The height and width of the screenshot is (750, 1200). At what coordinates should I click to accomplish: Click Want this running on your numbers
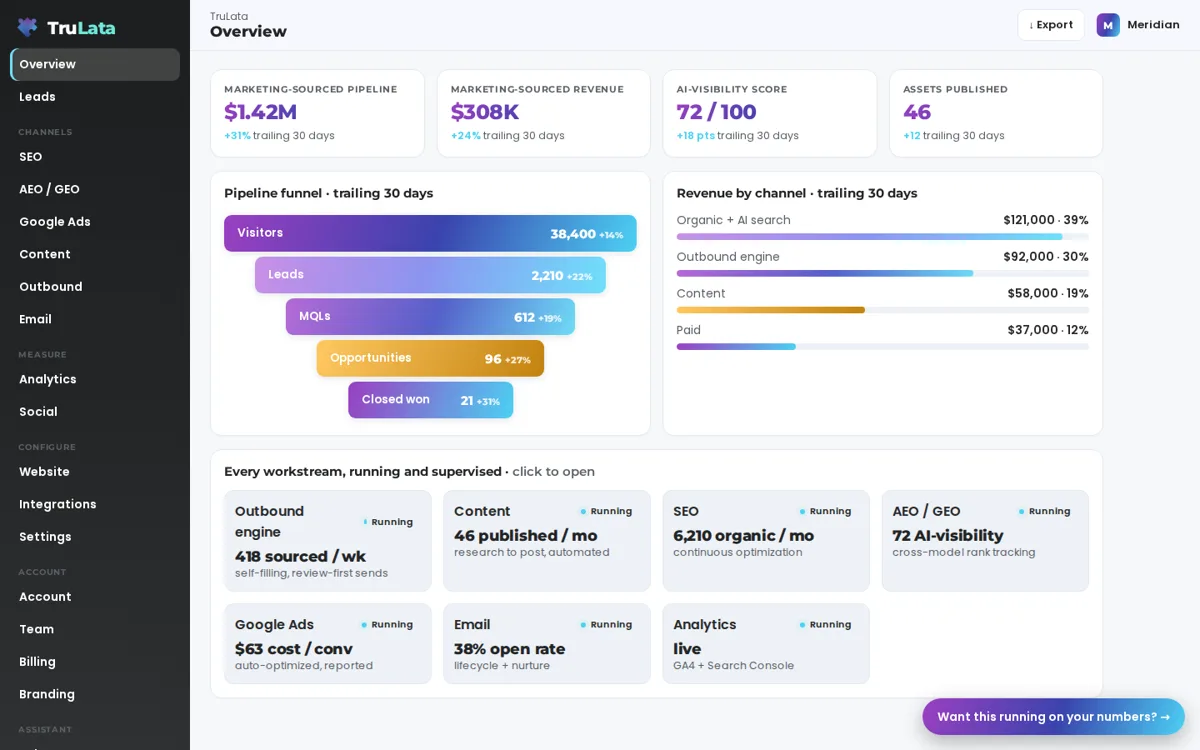point(1053,717)
